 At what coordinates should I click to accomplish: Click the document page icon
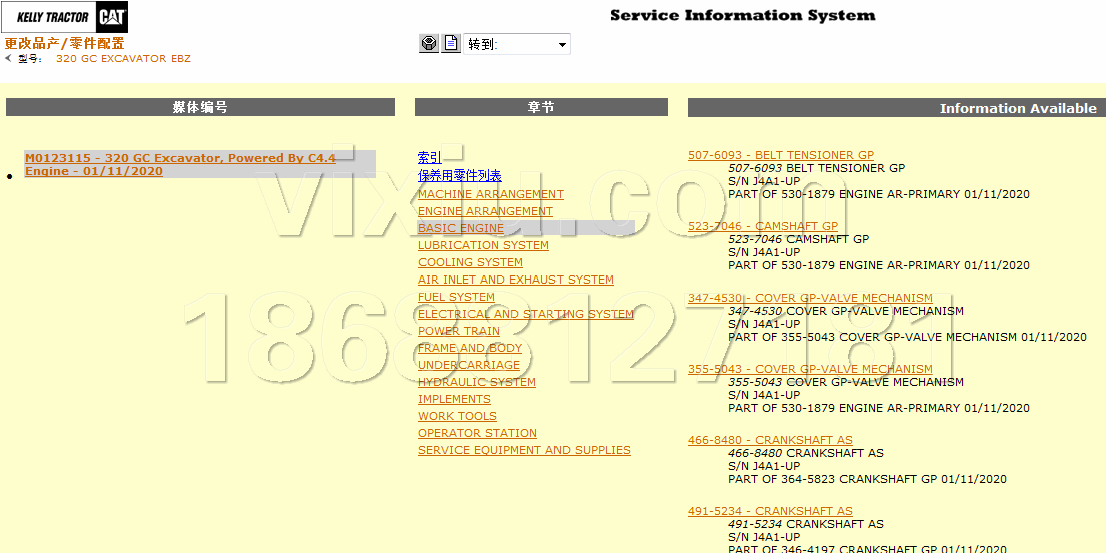451,43
